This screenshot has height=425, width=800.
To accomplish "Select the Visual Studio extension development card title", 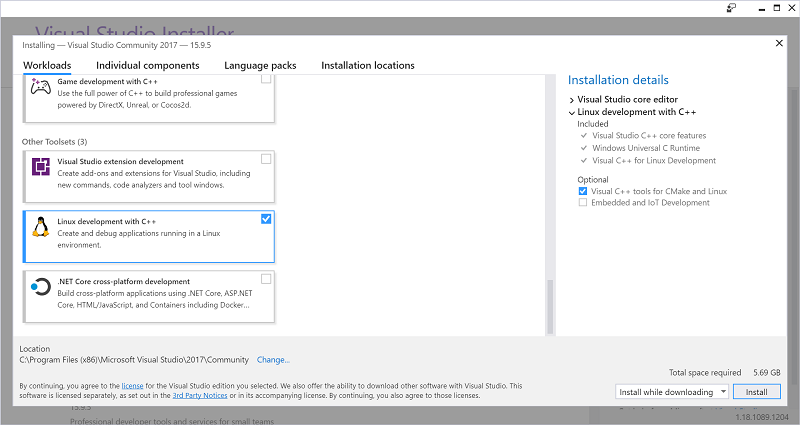I will click(x=120, y=161).
